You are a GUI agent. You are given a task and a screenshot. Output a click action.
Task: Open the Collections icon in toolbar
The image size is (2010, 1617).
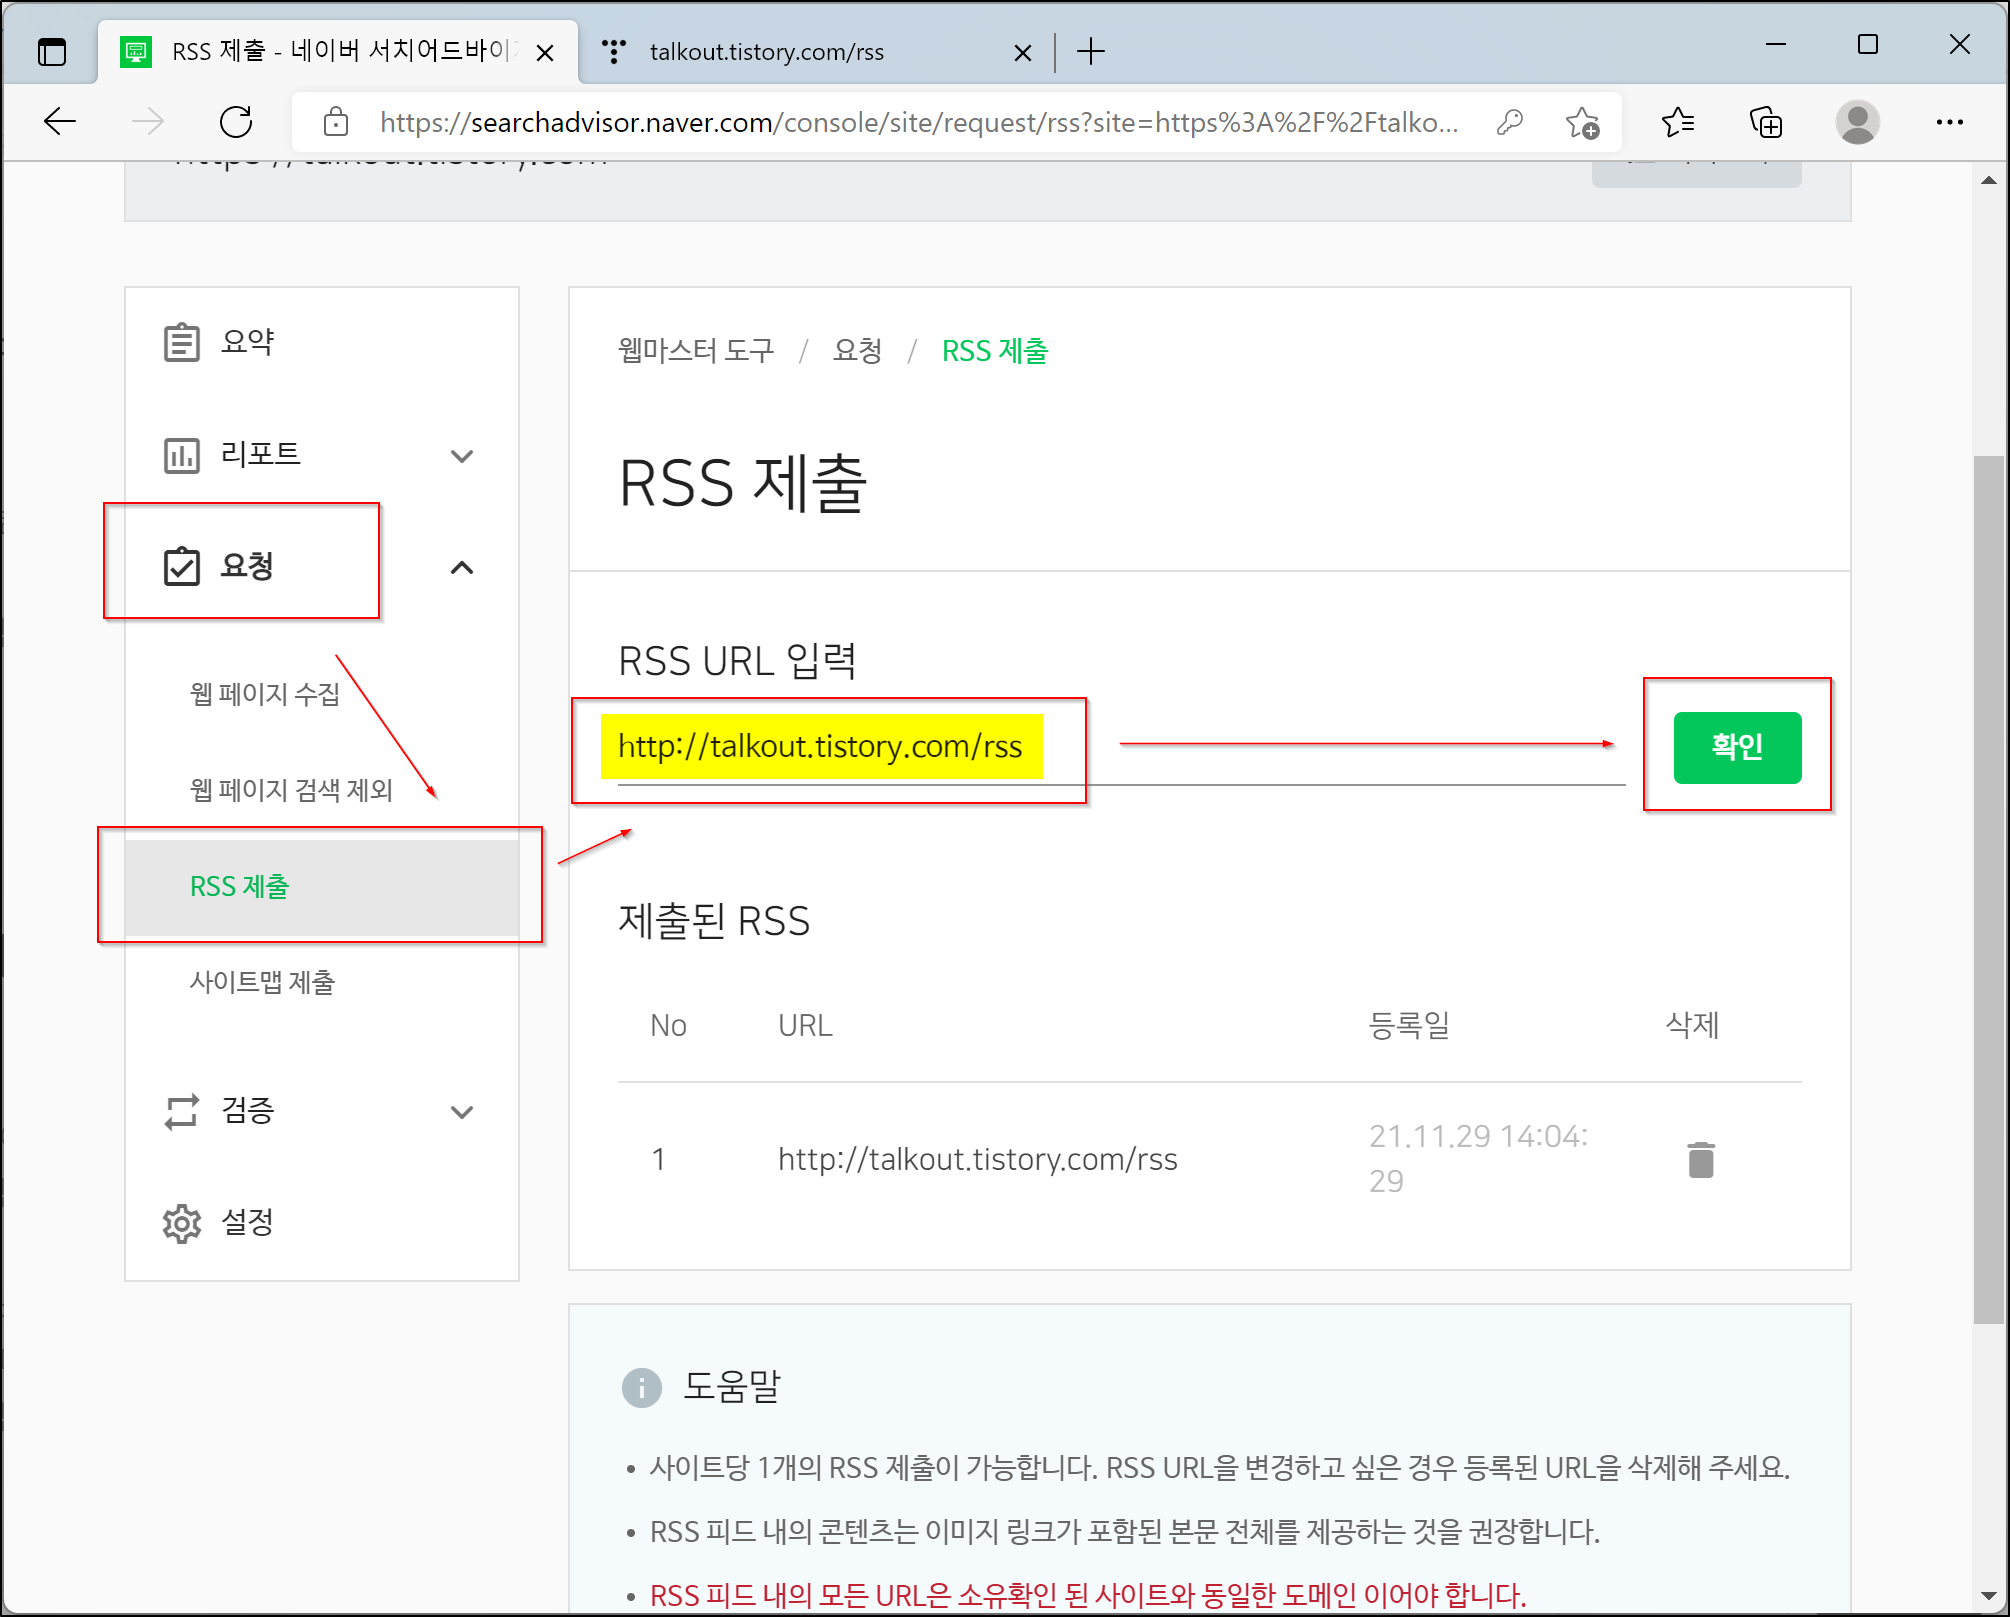1766,122
